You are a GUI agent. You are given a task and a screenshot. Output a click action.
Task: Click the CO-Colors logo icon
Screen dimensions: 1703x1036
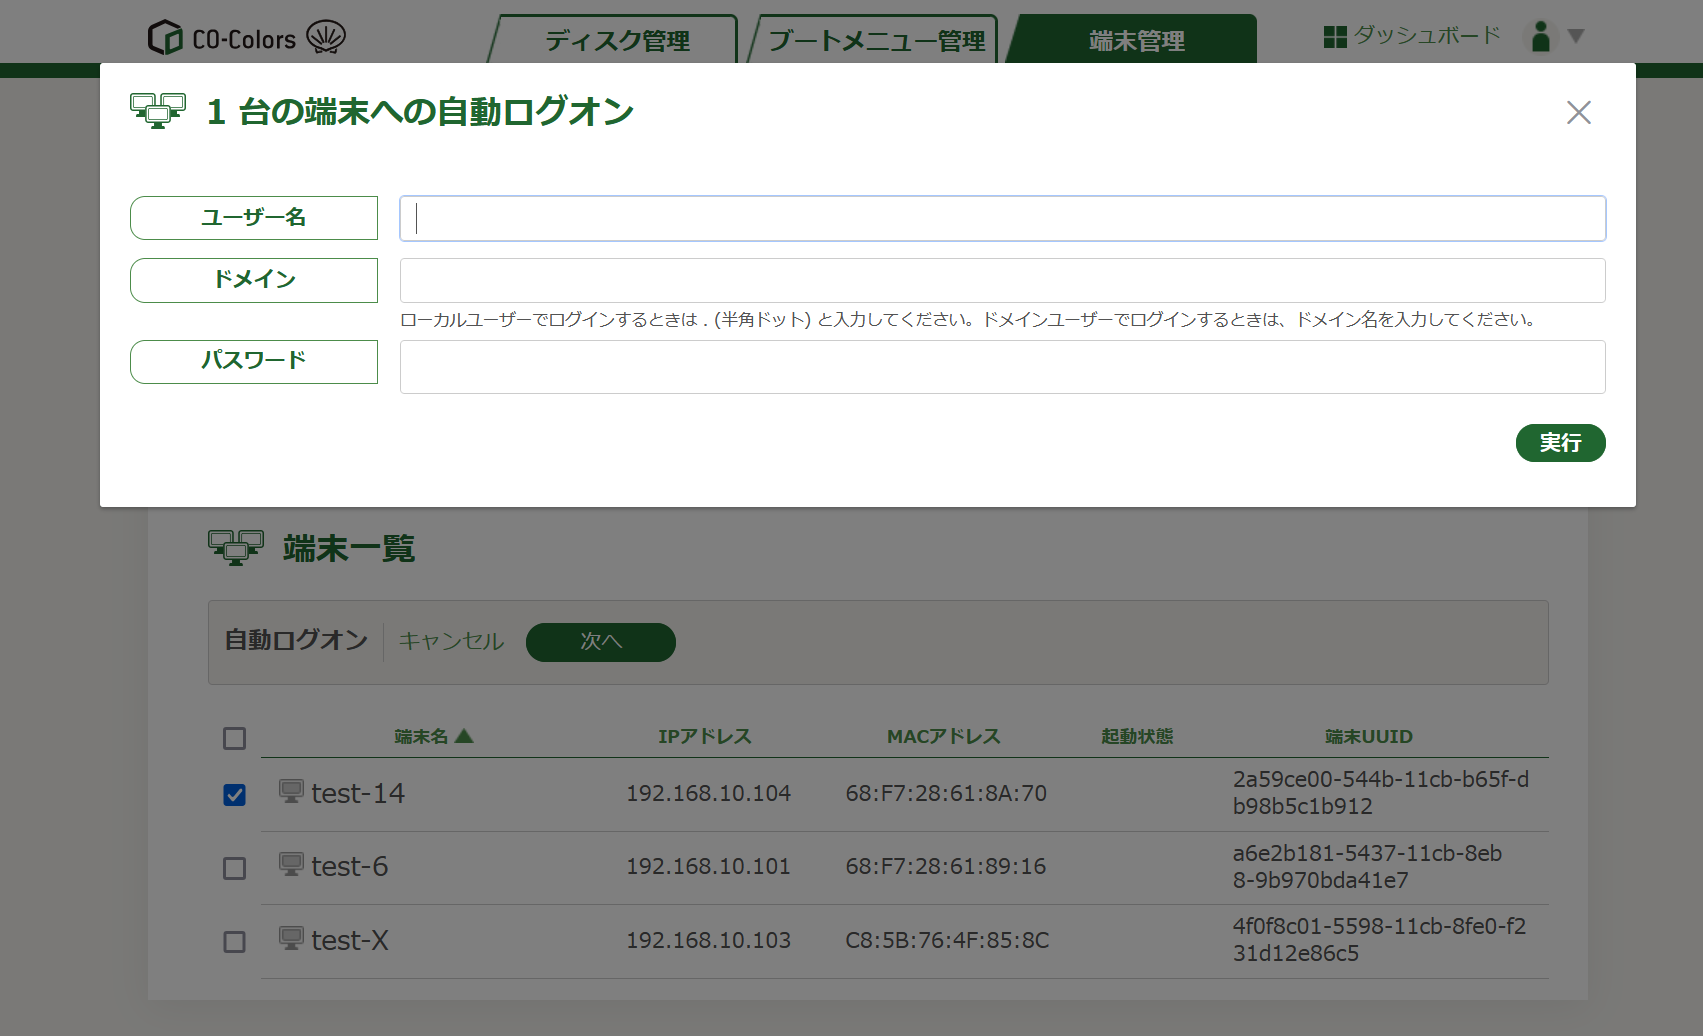pos(165,38)
